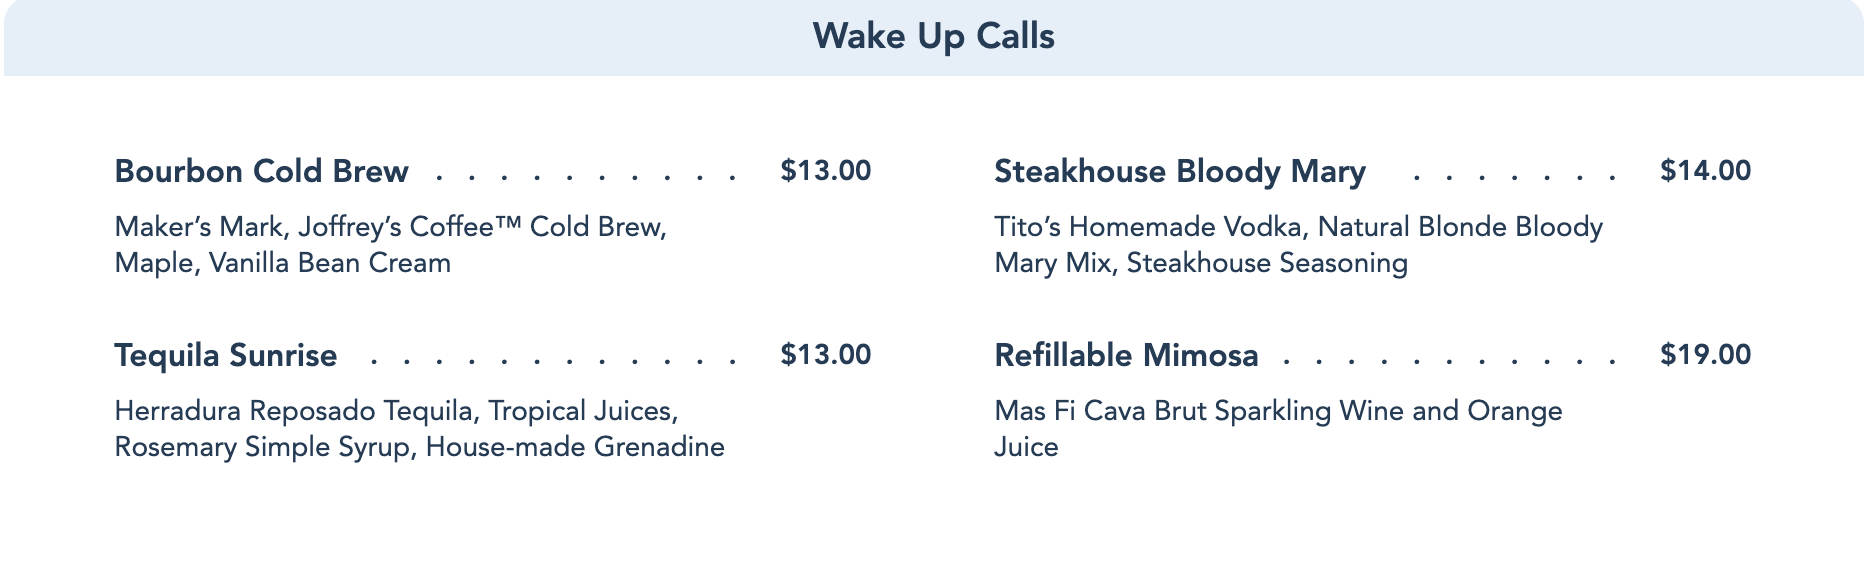This screenshot has height=570, width=1868.
Task: Click the Rosemary Simple Syrup, House-made Grenadine text
Action: point(419,447)
